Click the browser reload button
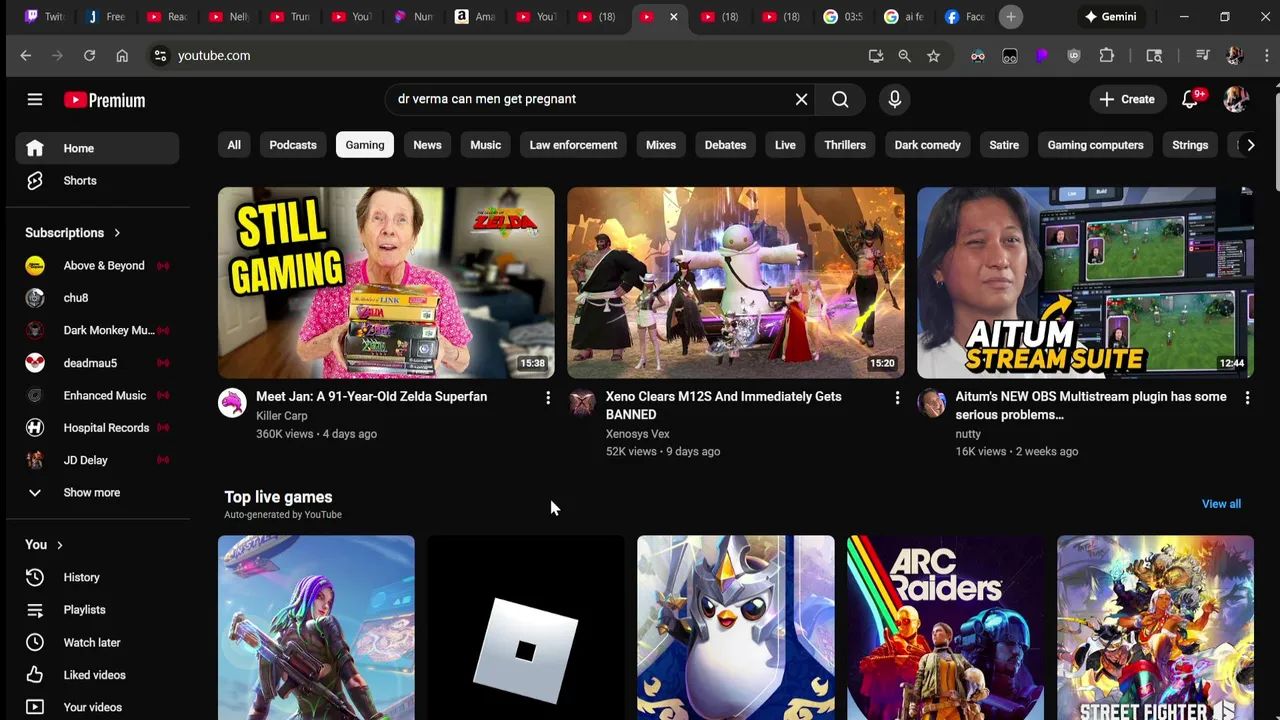This screenshot has width=1280, height=720. point(89,56)
